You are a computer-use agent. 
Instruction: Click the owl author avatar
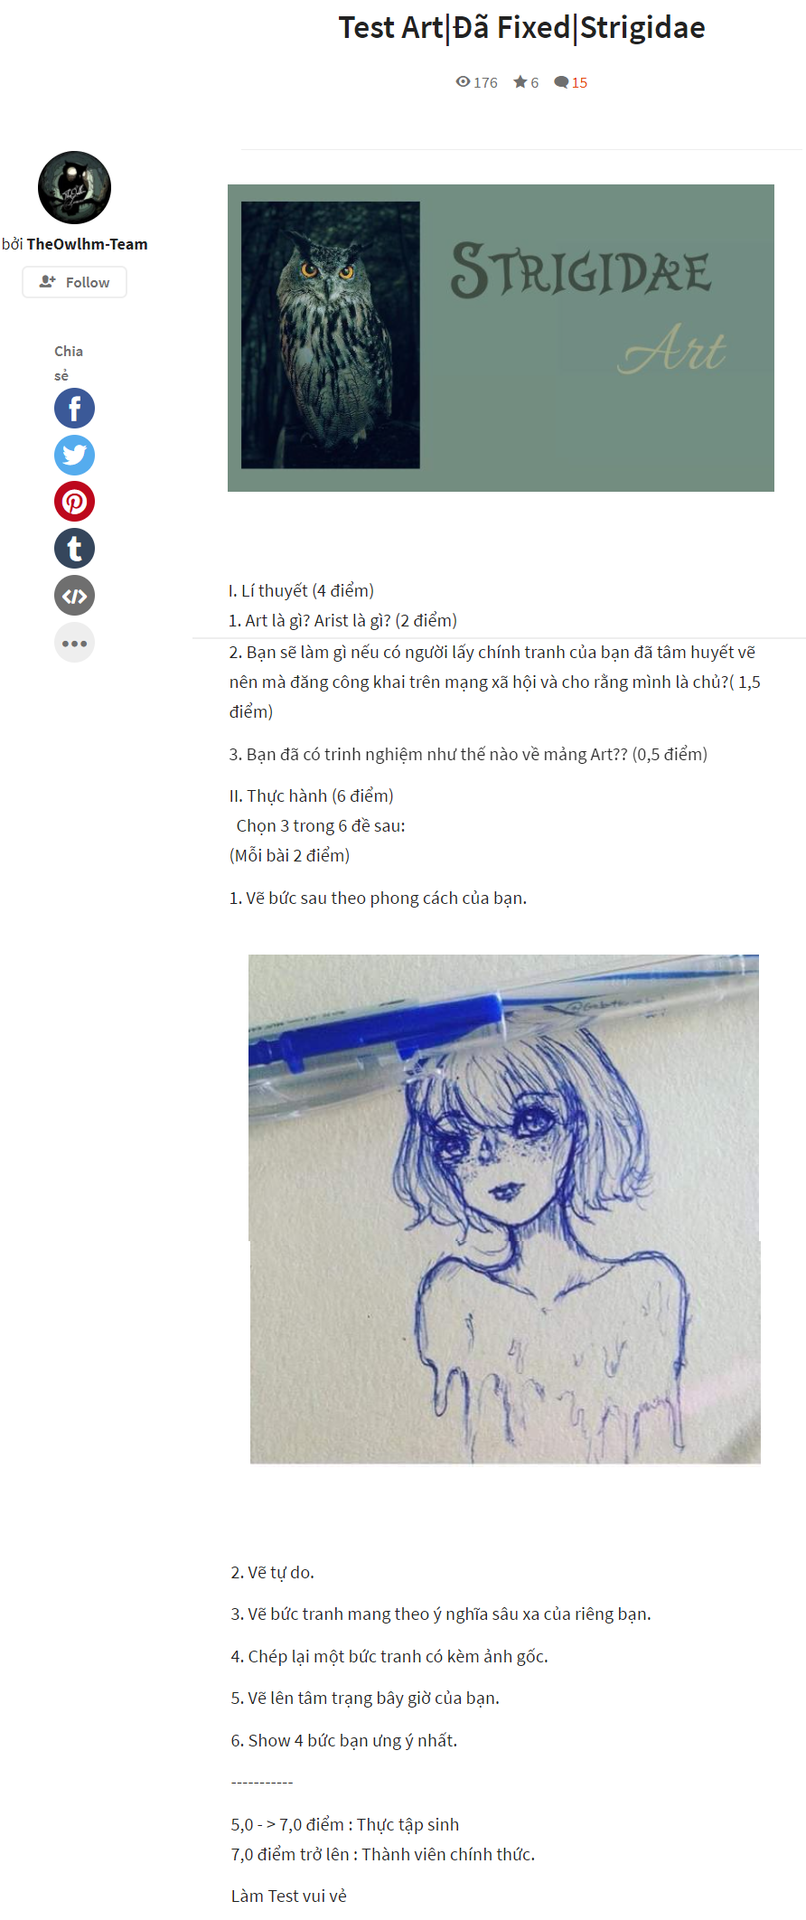tap(74, 187)
